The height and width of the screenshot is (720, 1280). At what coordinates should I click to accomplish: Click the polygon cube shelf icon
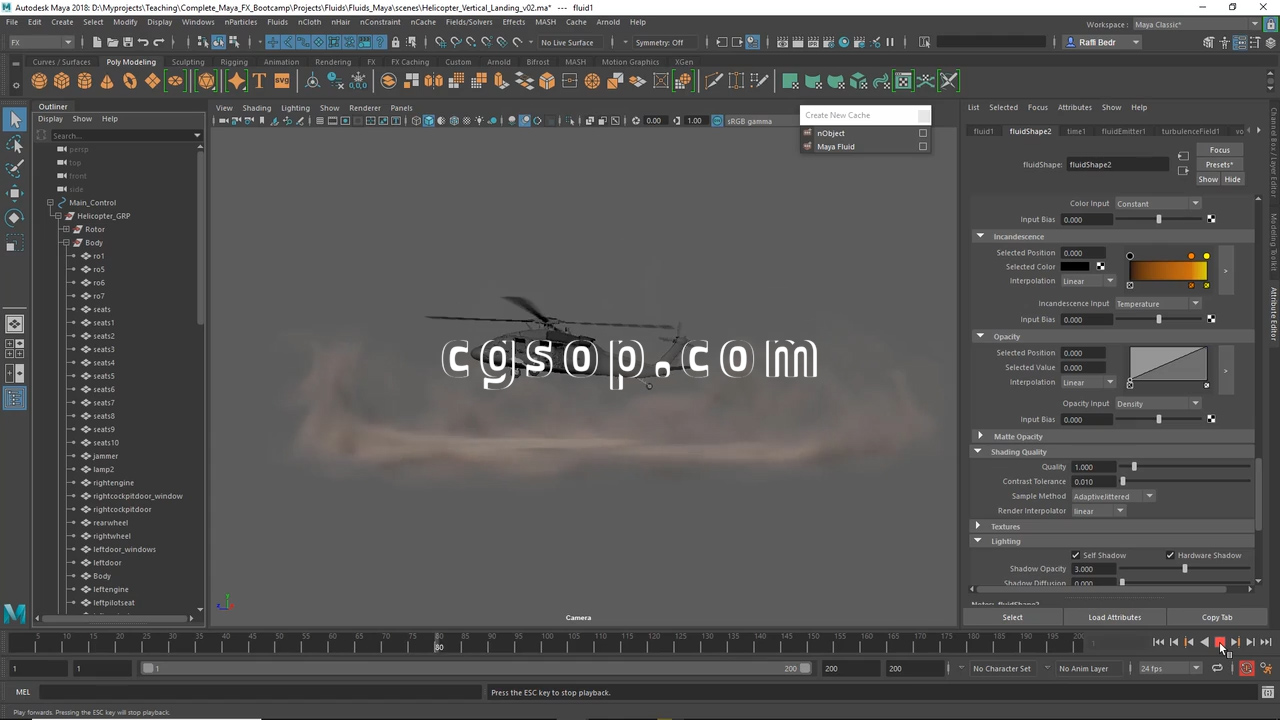click(62, 81)
